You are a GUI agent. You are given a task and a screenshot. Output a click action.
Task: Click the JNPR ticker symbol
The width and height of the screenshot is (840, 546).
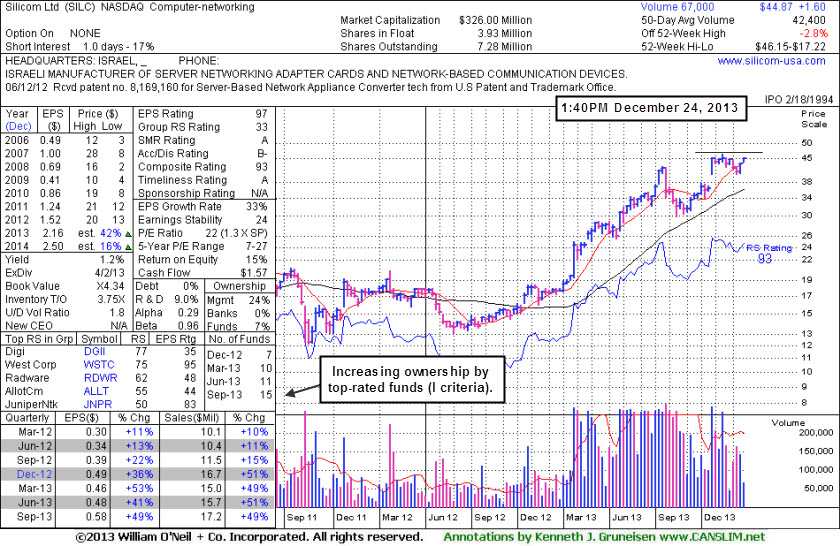(98, 405)
